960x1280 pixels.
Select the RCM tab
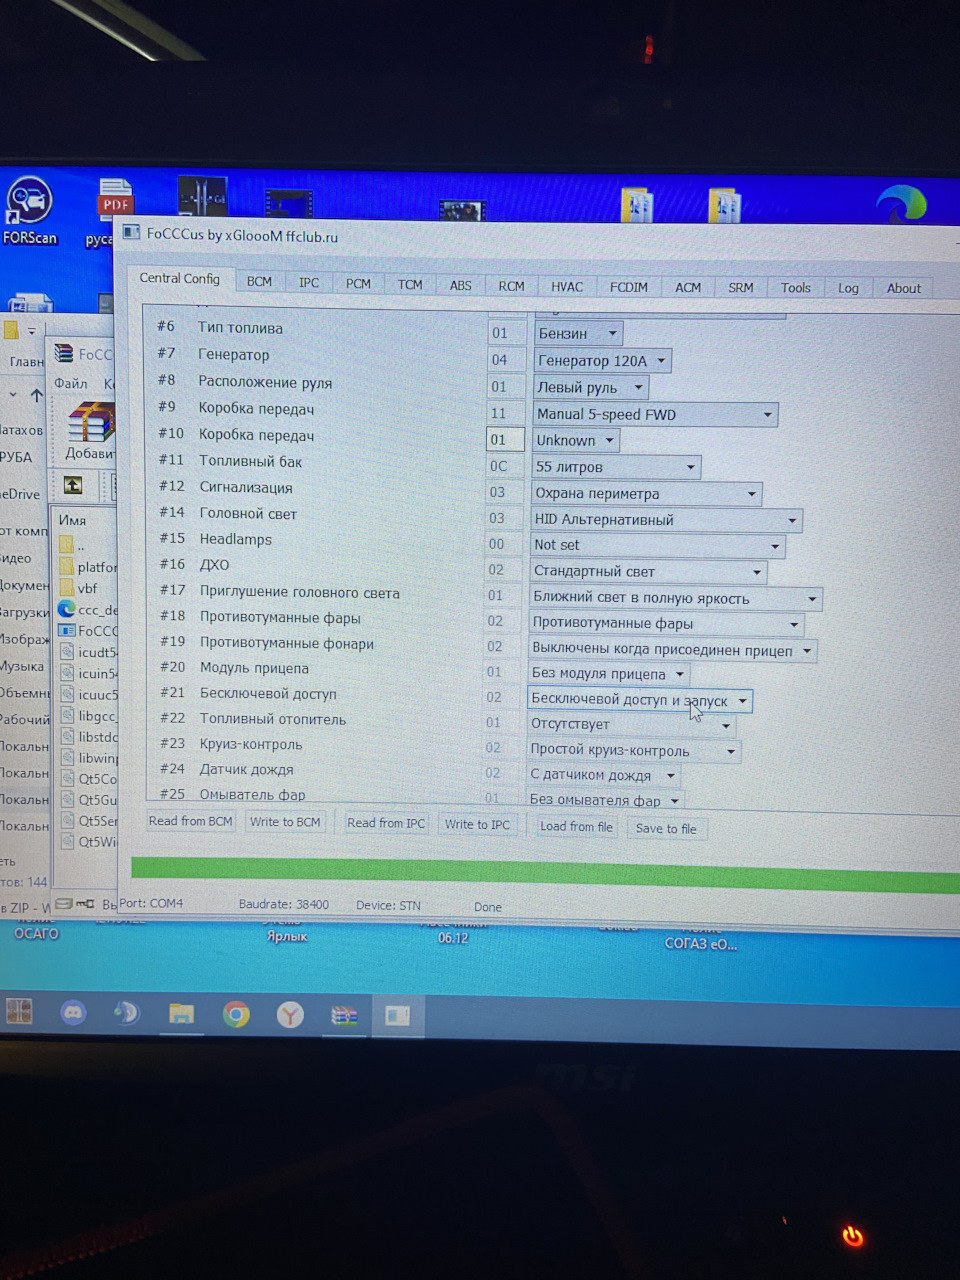click(x=512, y=286)
